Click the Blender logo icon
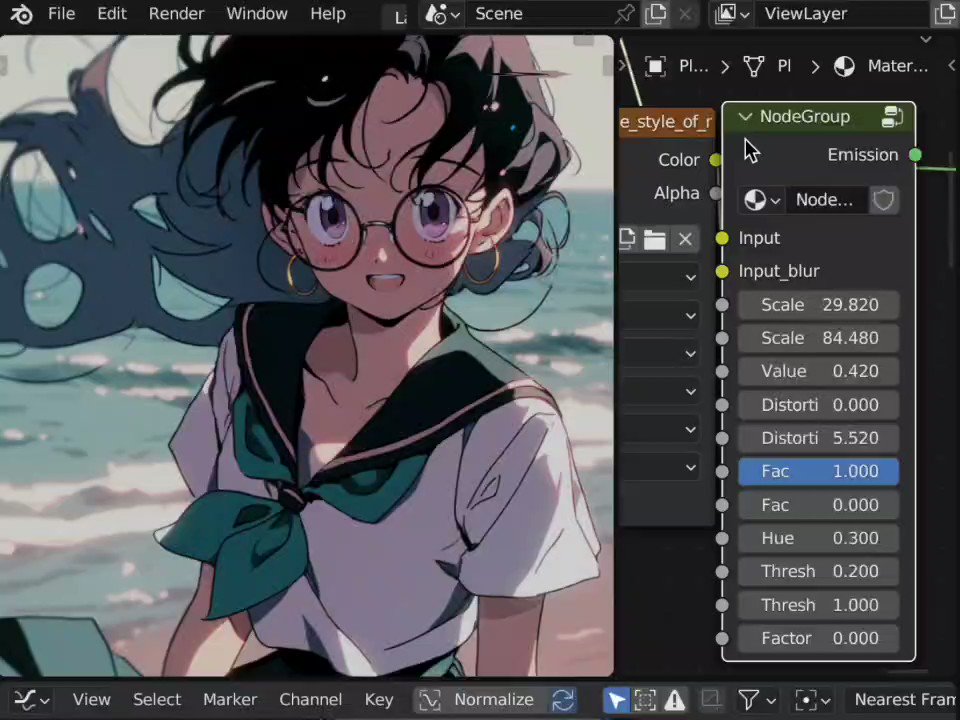This screenshot has width=960, height=720. click(x=21, y=14)
